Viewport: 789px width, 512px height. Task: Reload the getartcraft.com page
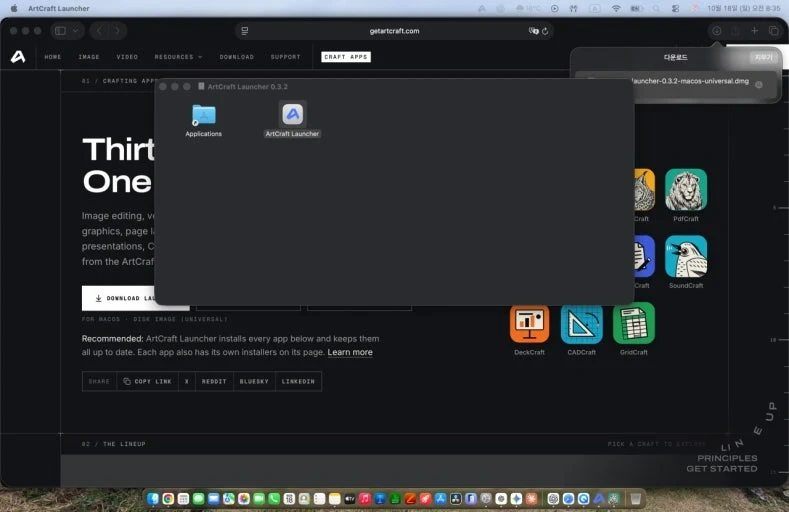coord(545,31)
